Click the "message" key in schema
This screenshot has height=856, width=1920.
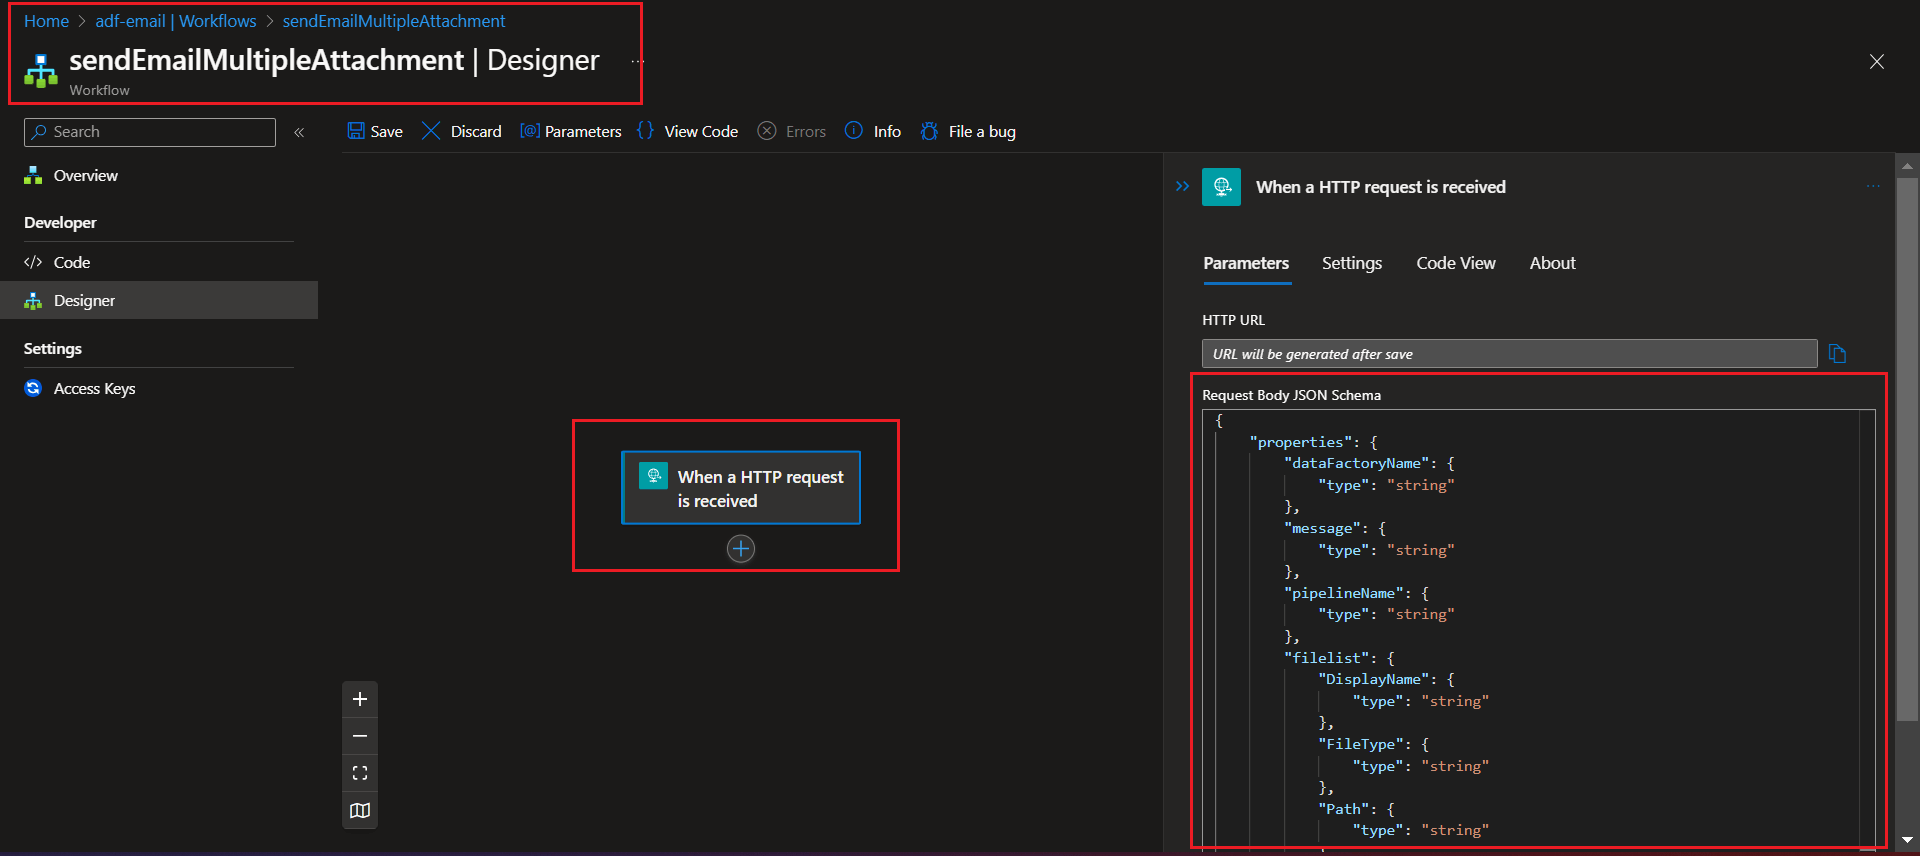pyautogui.click(x=1323, y=528)
